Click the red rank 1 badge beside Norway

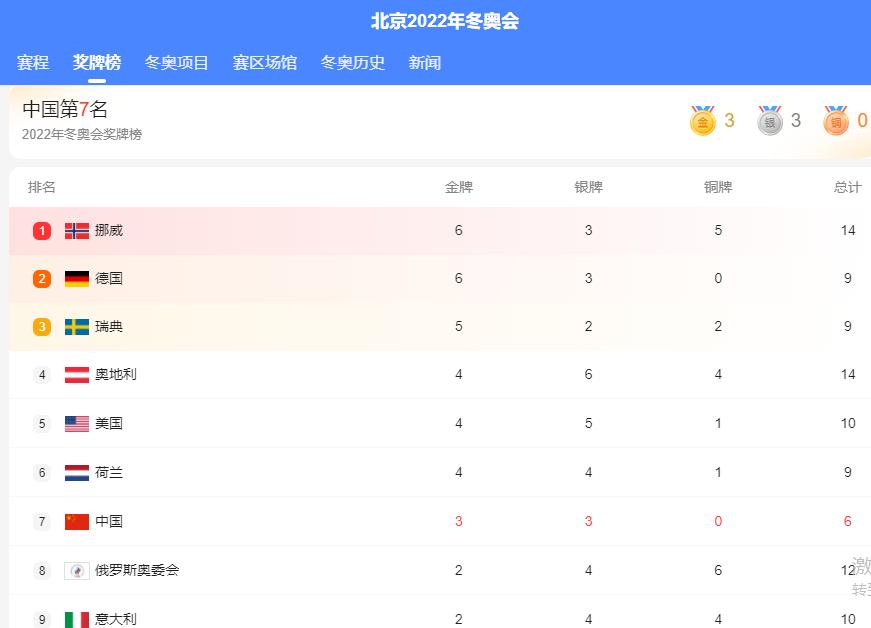[x=41, y=229]
